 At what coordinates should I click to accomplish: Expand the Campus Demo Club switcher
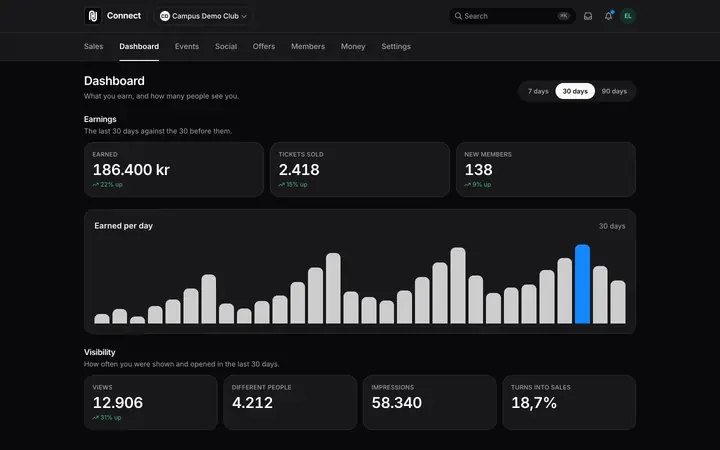203,16
